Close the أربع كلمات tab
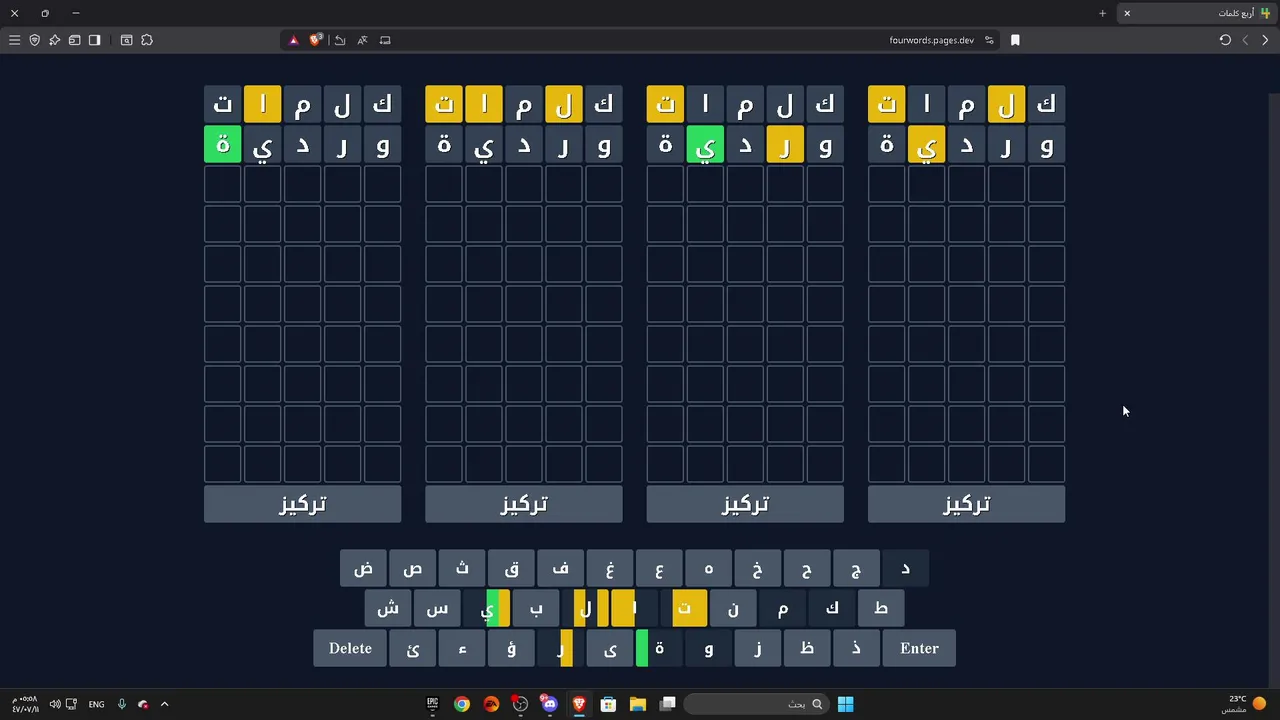The image size is (1280, 720). (x=1127, y=13)
